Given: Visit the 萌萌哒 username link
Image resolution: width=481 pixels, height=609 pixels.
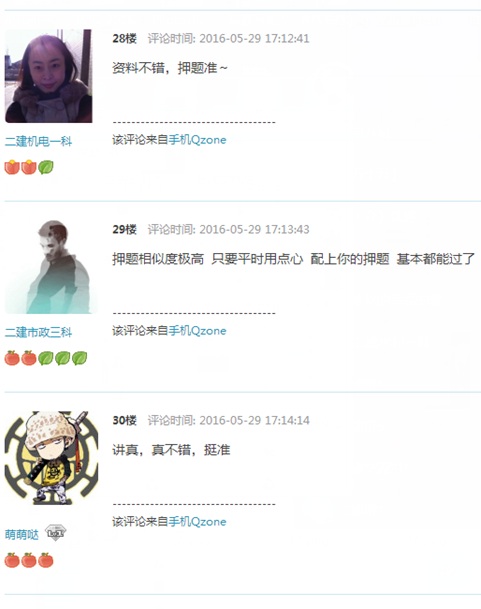Looking at the screenshot, I should (22, 534).
